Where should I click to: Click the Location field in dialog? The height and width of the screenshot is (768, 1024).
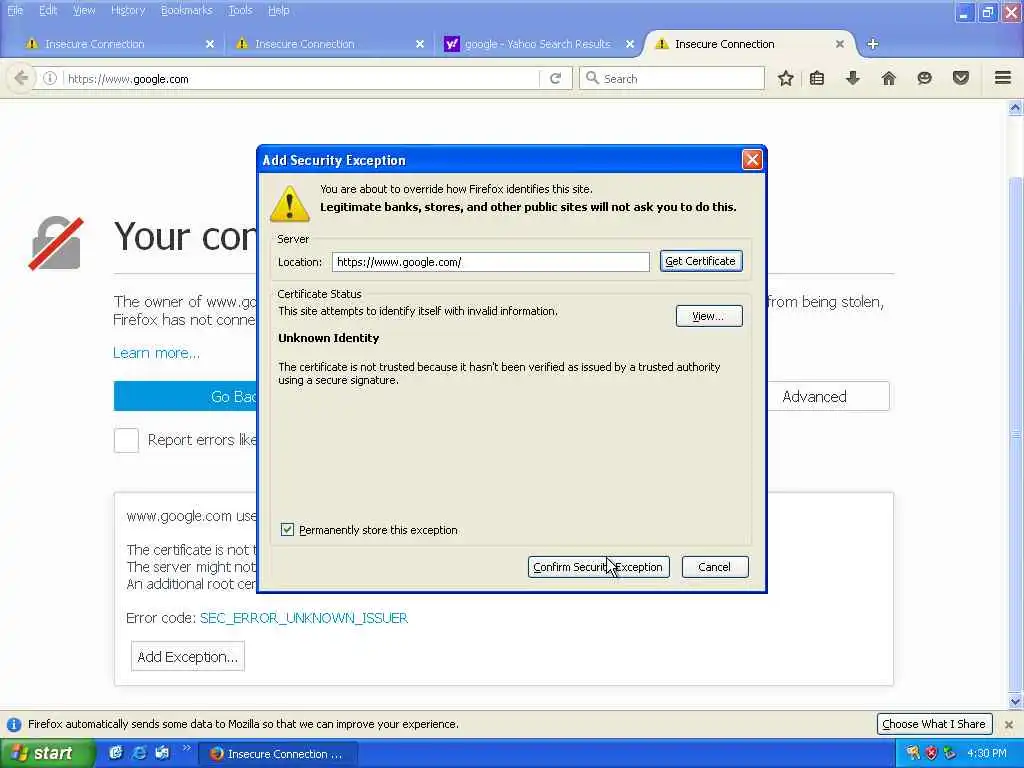[490, 262]
